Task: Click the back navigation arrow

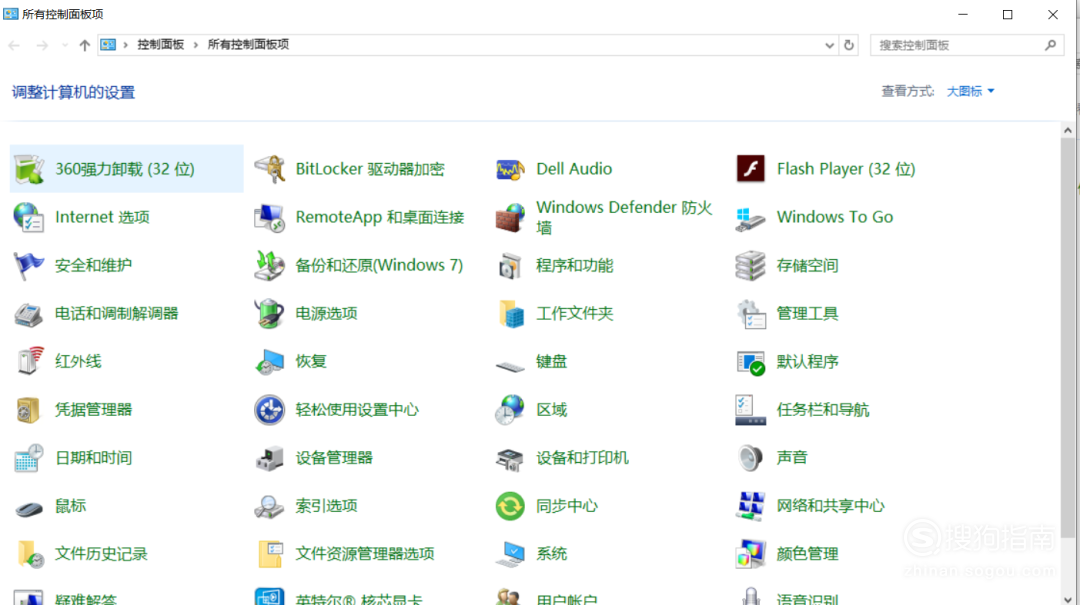Action: pyautogui.click(x=14, y=45)
